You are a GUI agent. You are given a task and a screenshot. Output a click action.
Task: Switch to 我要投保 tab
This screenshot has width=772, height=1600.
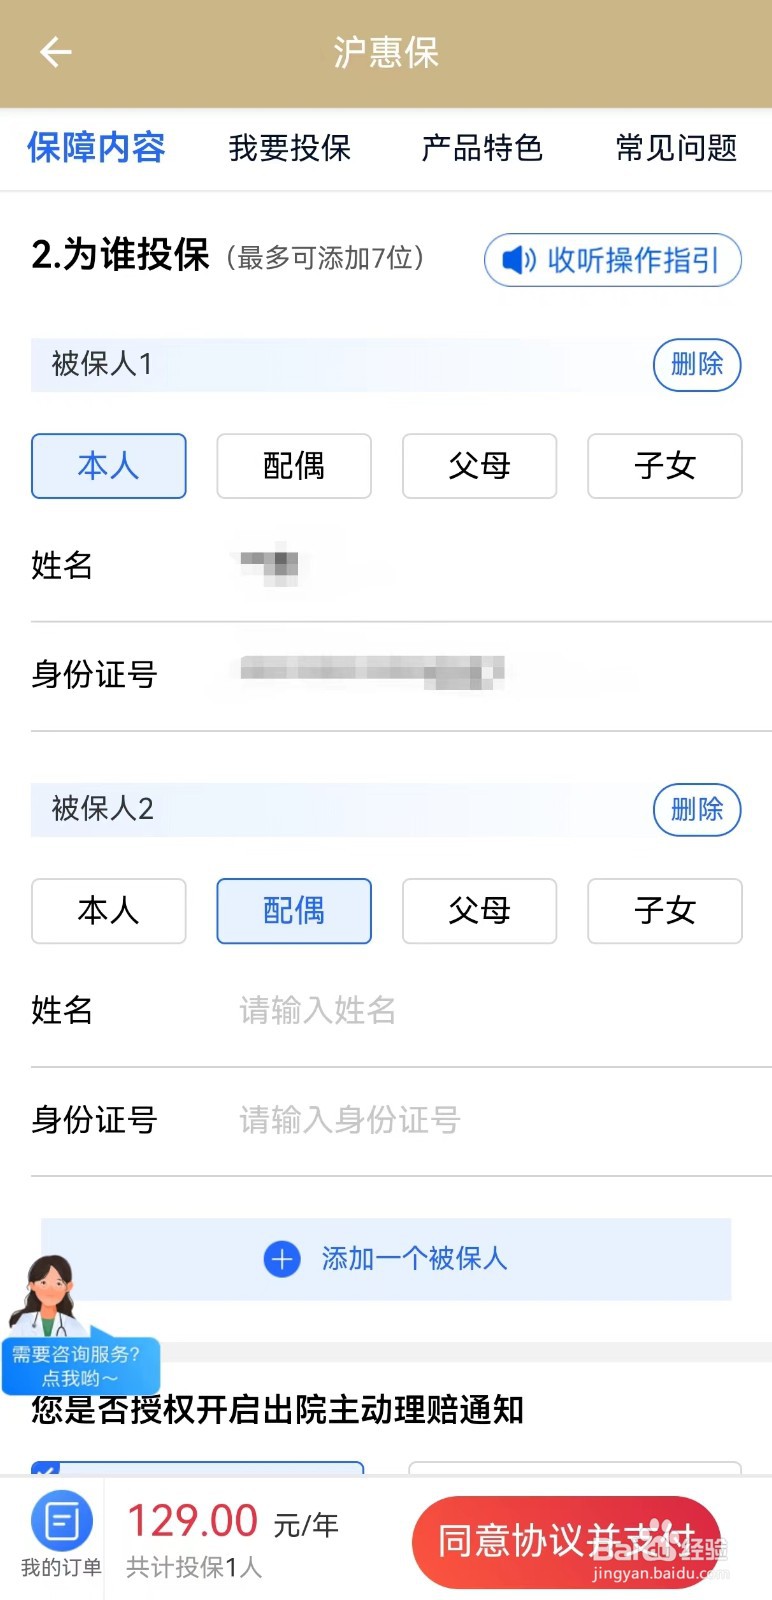click(290, 148)
